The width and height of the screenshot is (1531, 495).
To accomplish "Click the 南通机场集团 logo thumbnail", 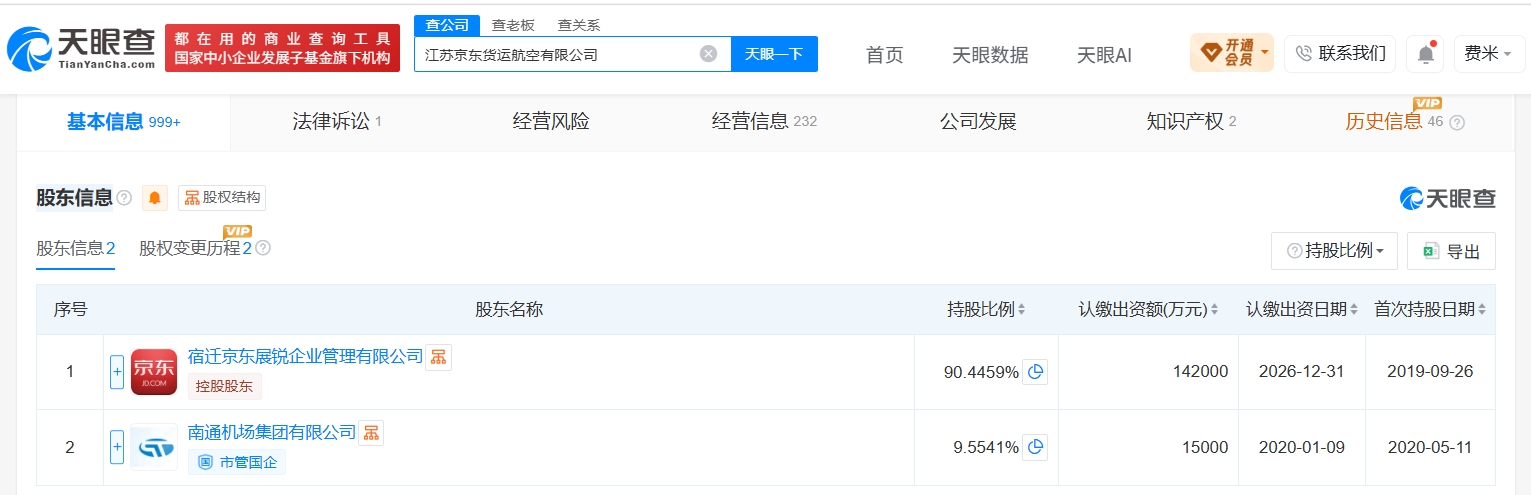I will tap(154, 447).
